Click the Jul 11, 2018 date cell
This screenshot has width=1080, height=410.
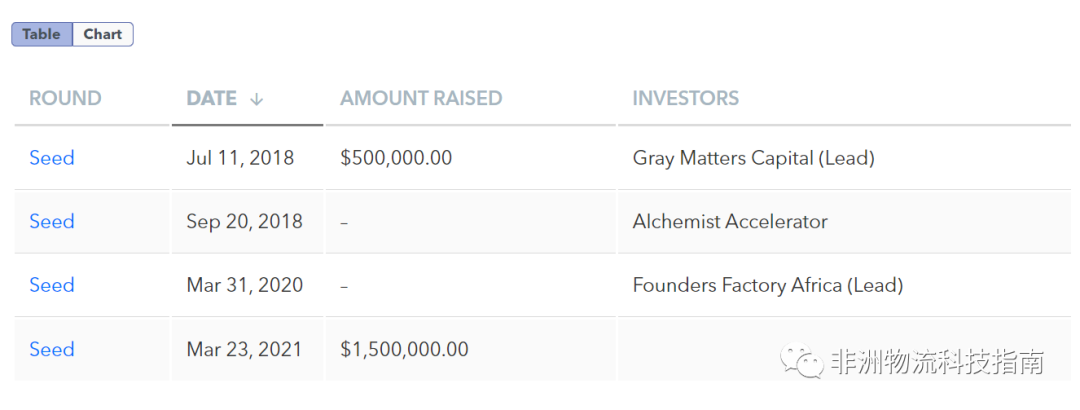[x=240, y=158]
